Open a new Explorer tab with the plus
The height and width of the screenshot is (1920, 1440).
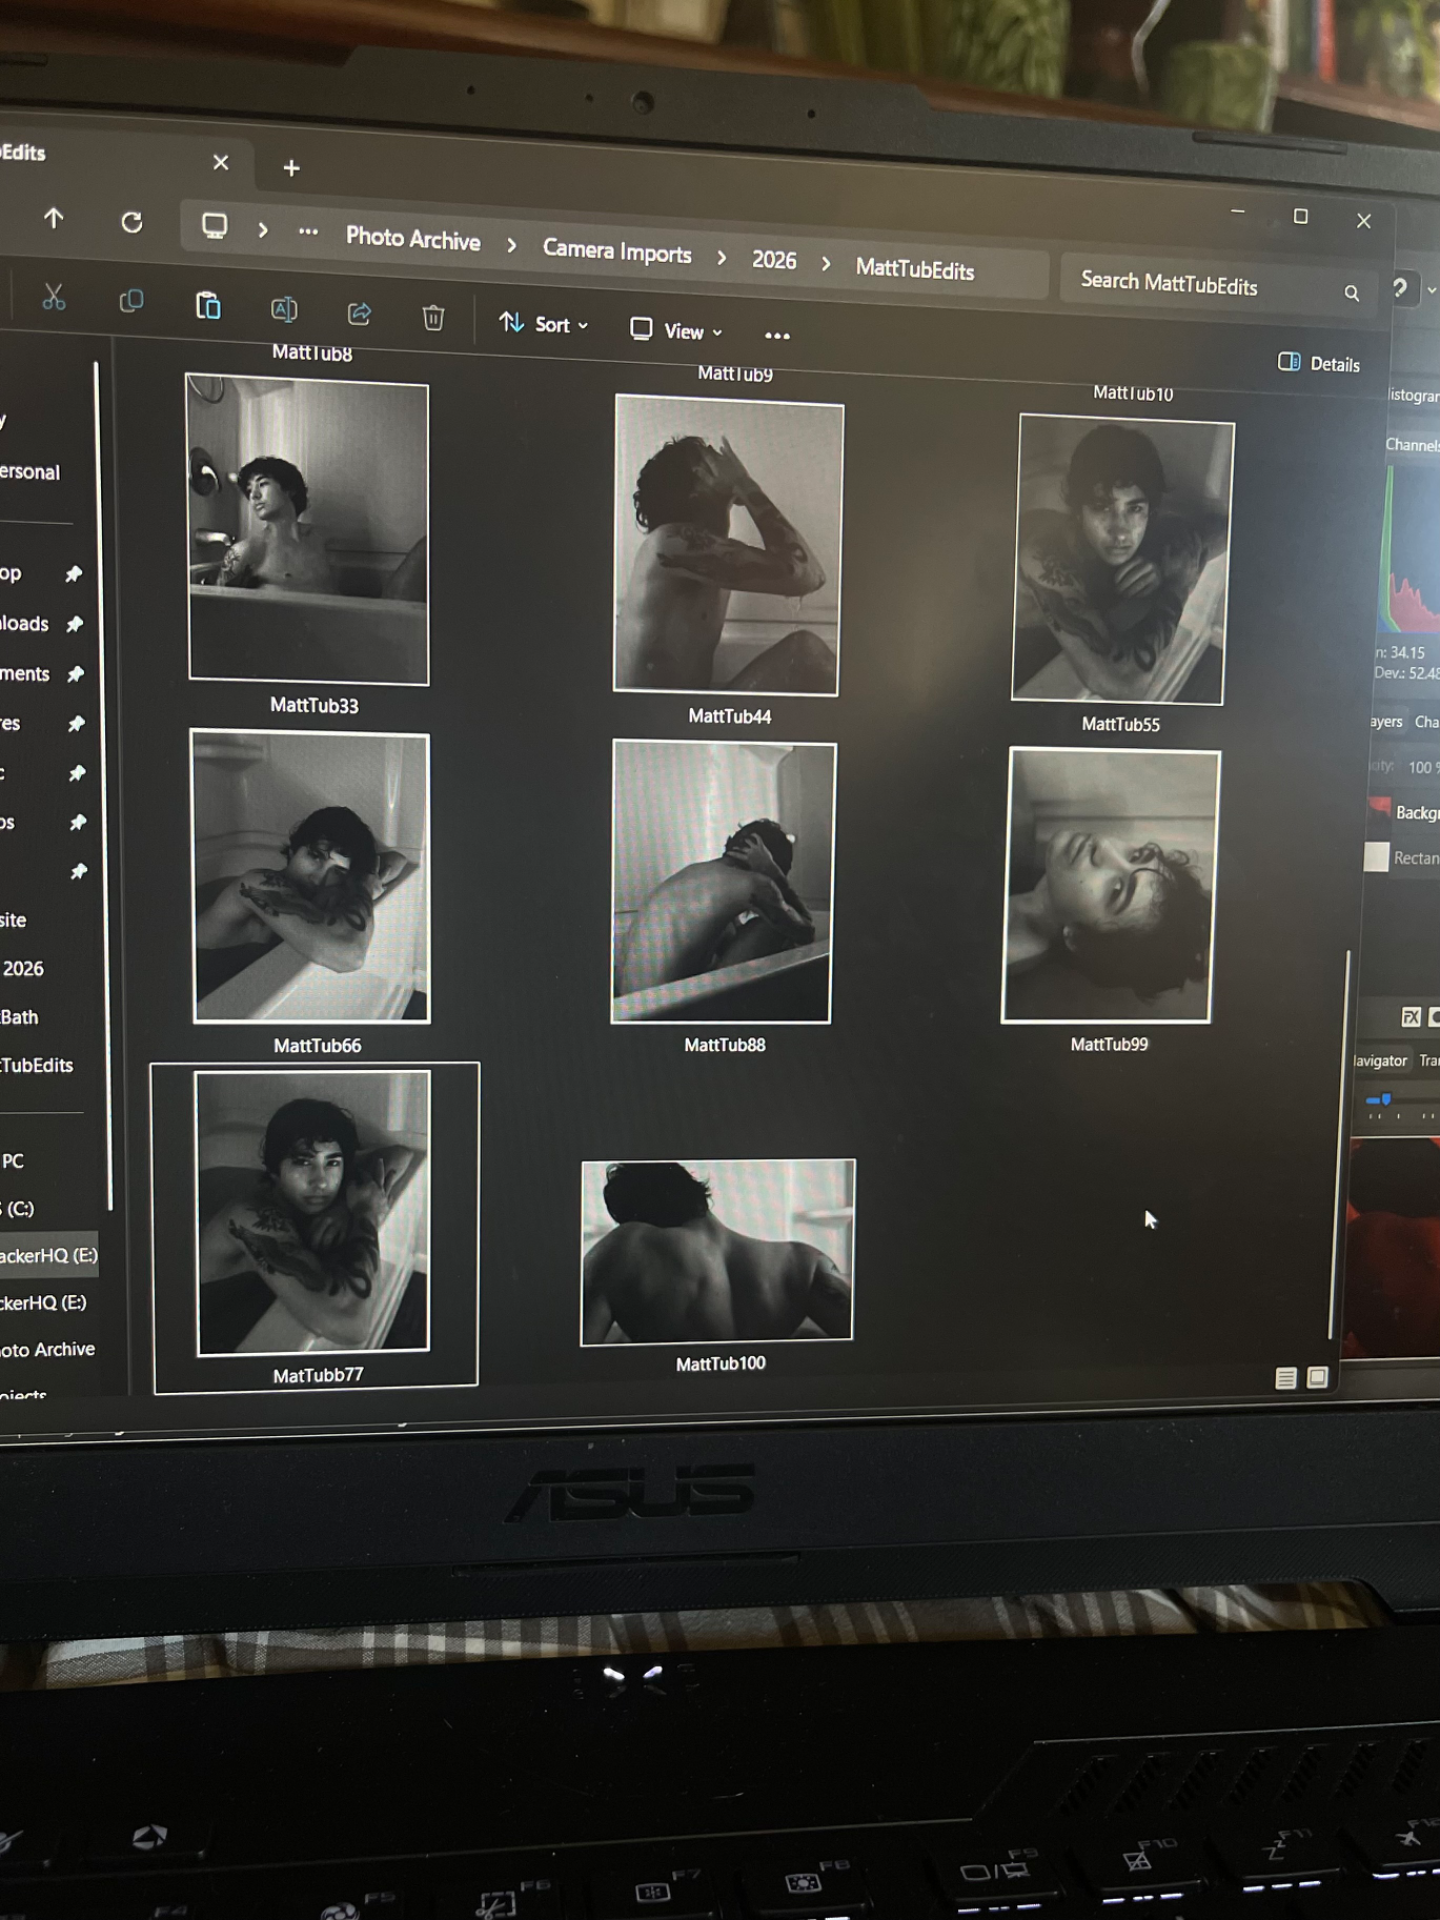pyautogui.click(x=291, y=168)
